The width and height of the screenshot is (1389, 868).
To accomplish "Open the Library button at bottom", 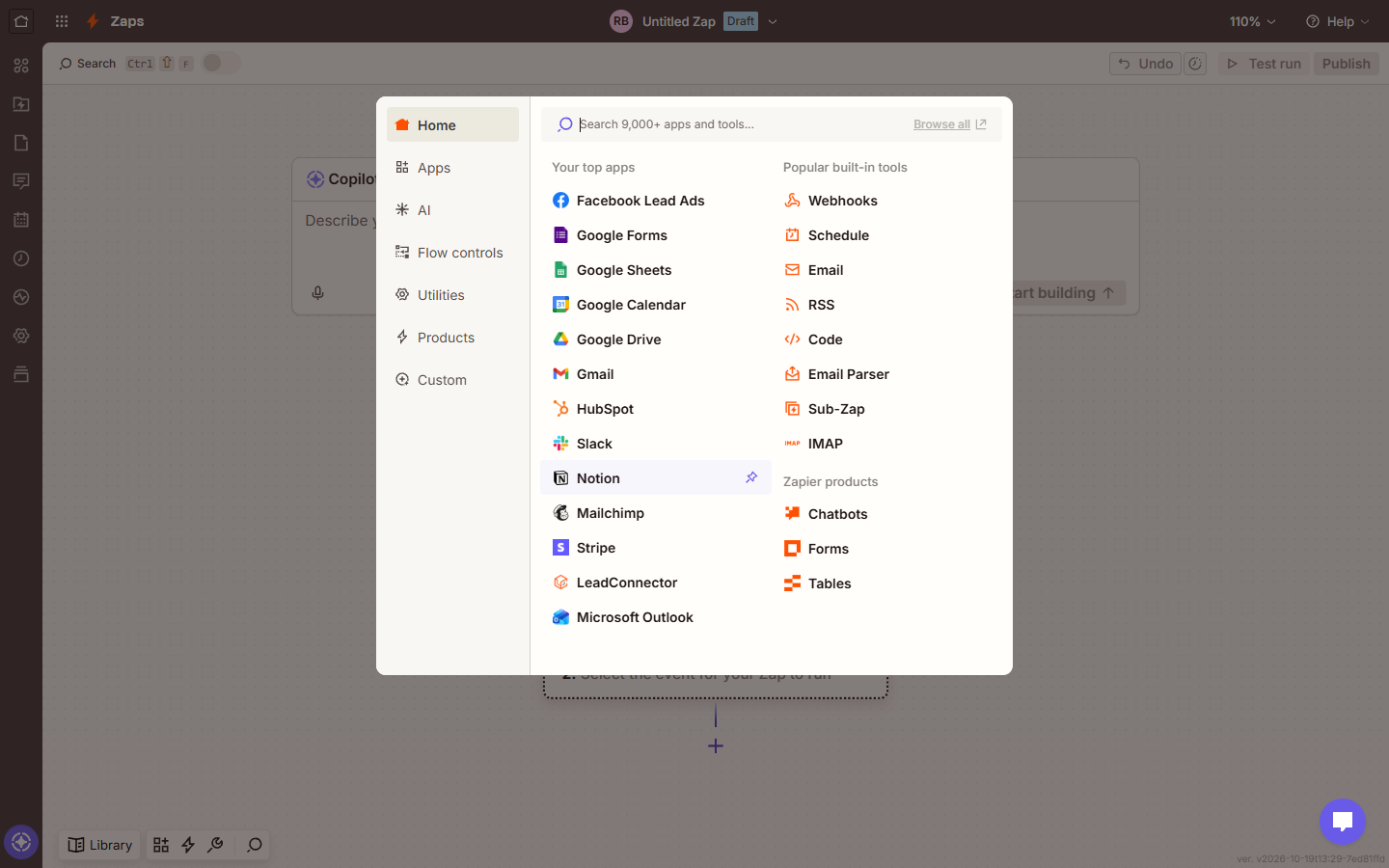I will pos(100,845).
